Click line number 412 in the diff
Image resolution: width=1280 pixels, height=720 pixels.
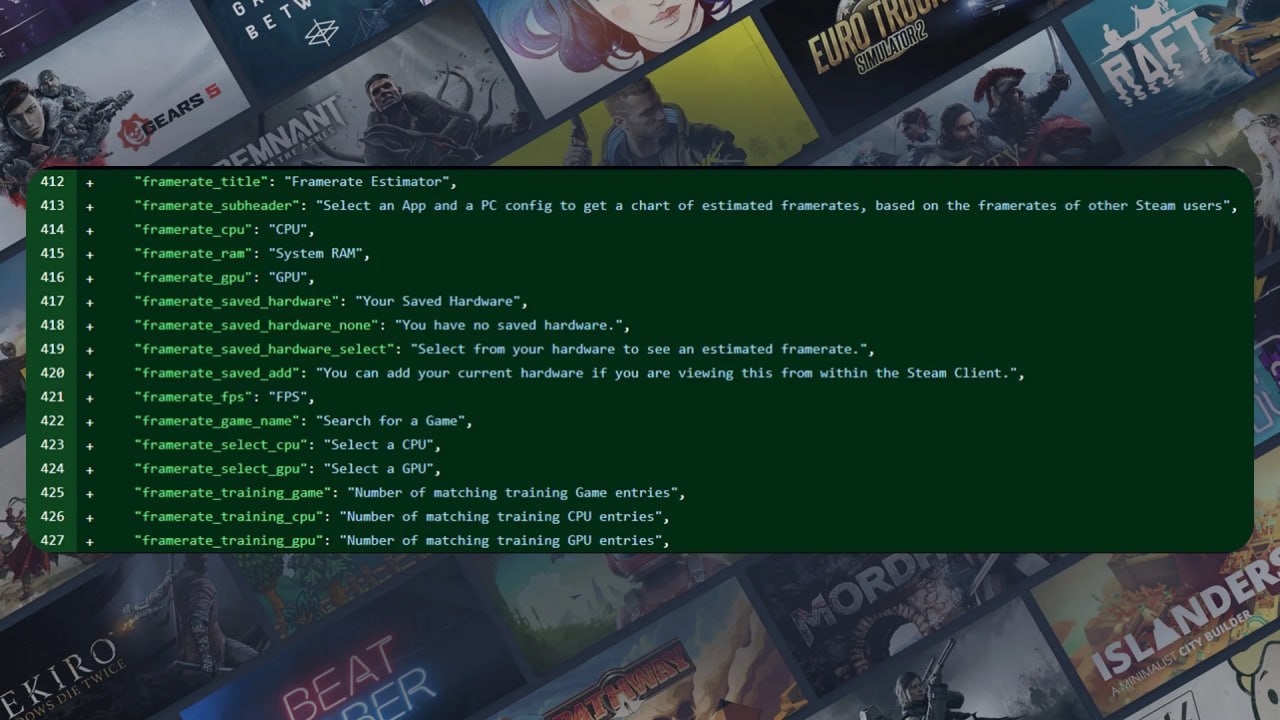coord(52,182)
